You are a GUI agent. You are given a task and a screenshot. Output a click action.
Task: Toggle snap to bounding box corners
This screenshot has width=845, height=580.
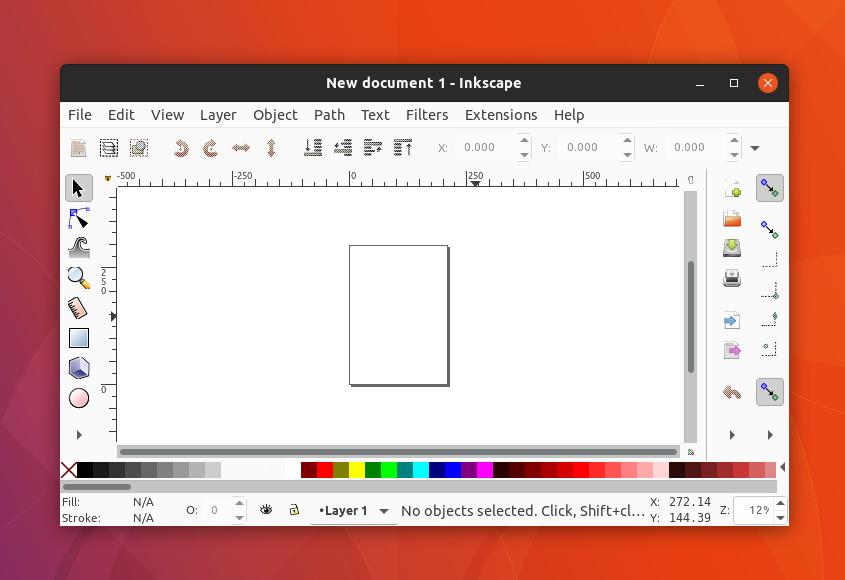click(x=770, y=290)
